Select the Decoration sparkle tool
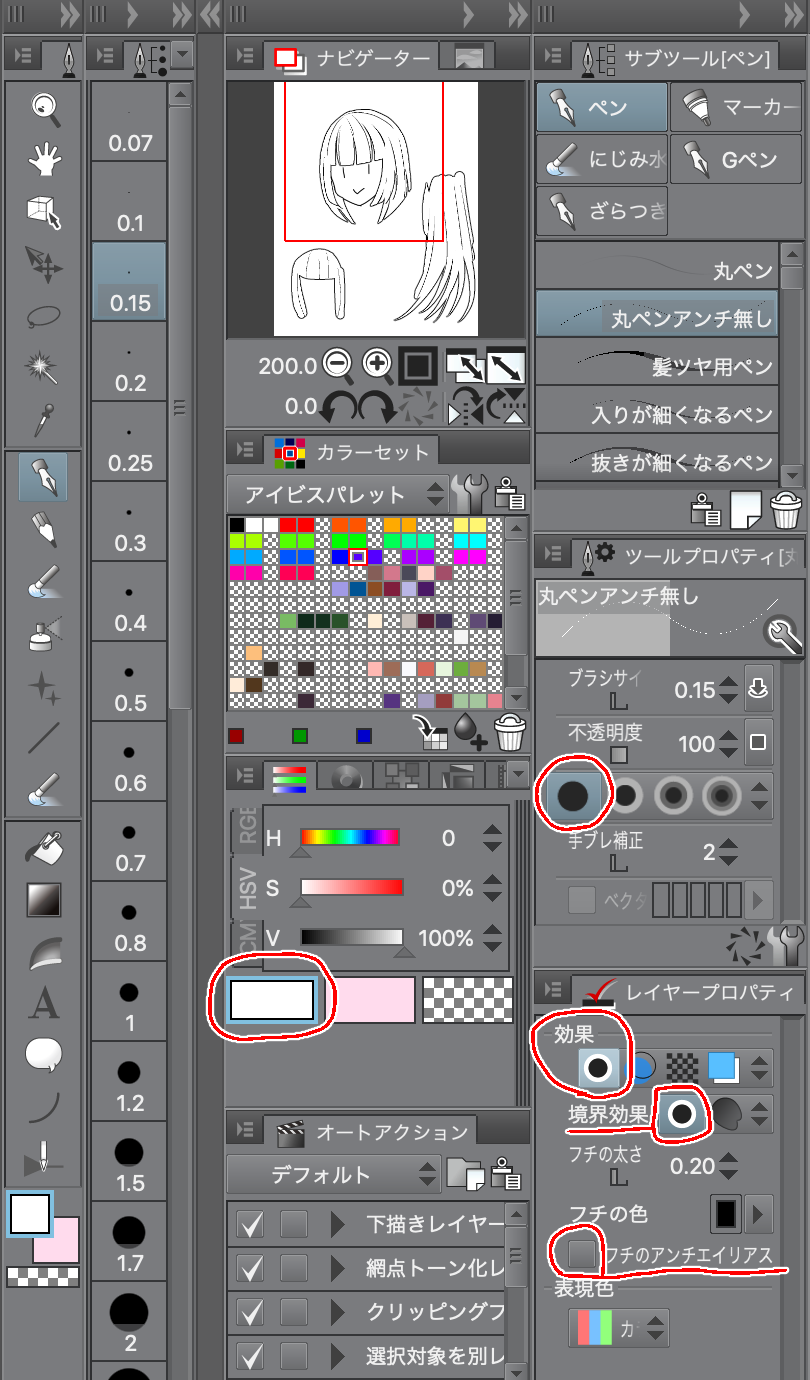Image resolution: width=810 pixels, height=1380 pixels. point(43,685)
